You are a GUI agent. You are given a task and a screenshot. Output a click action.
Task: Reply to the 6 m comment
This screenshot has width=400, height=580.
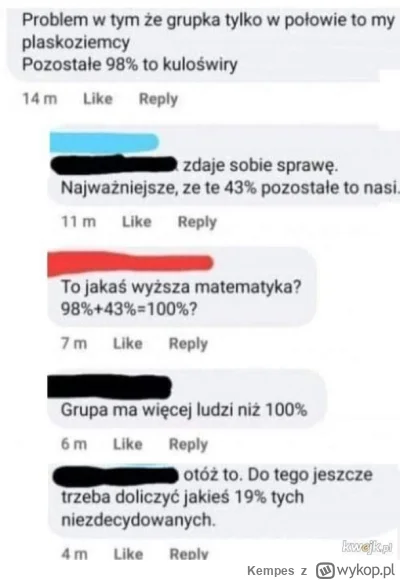(188, 444)
